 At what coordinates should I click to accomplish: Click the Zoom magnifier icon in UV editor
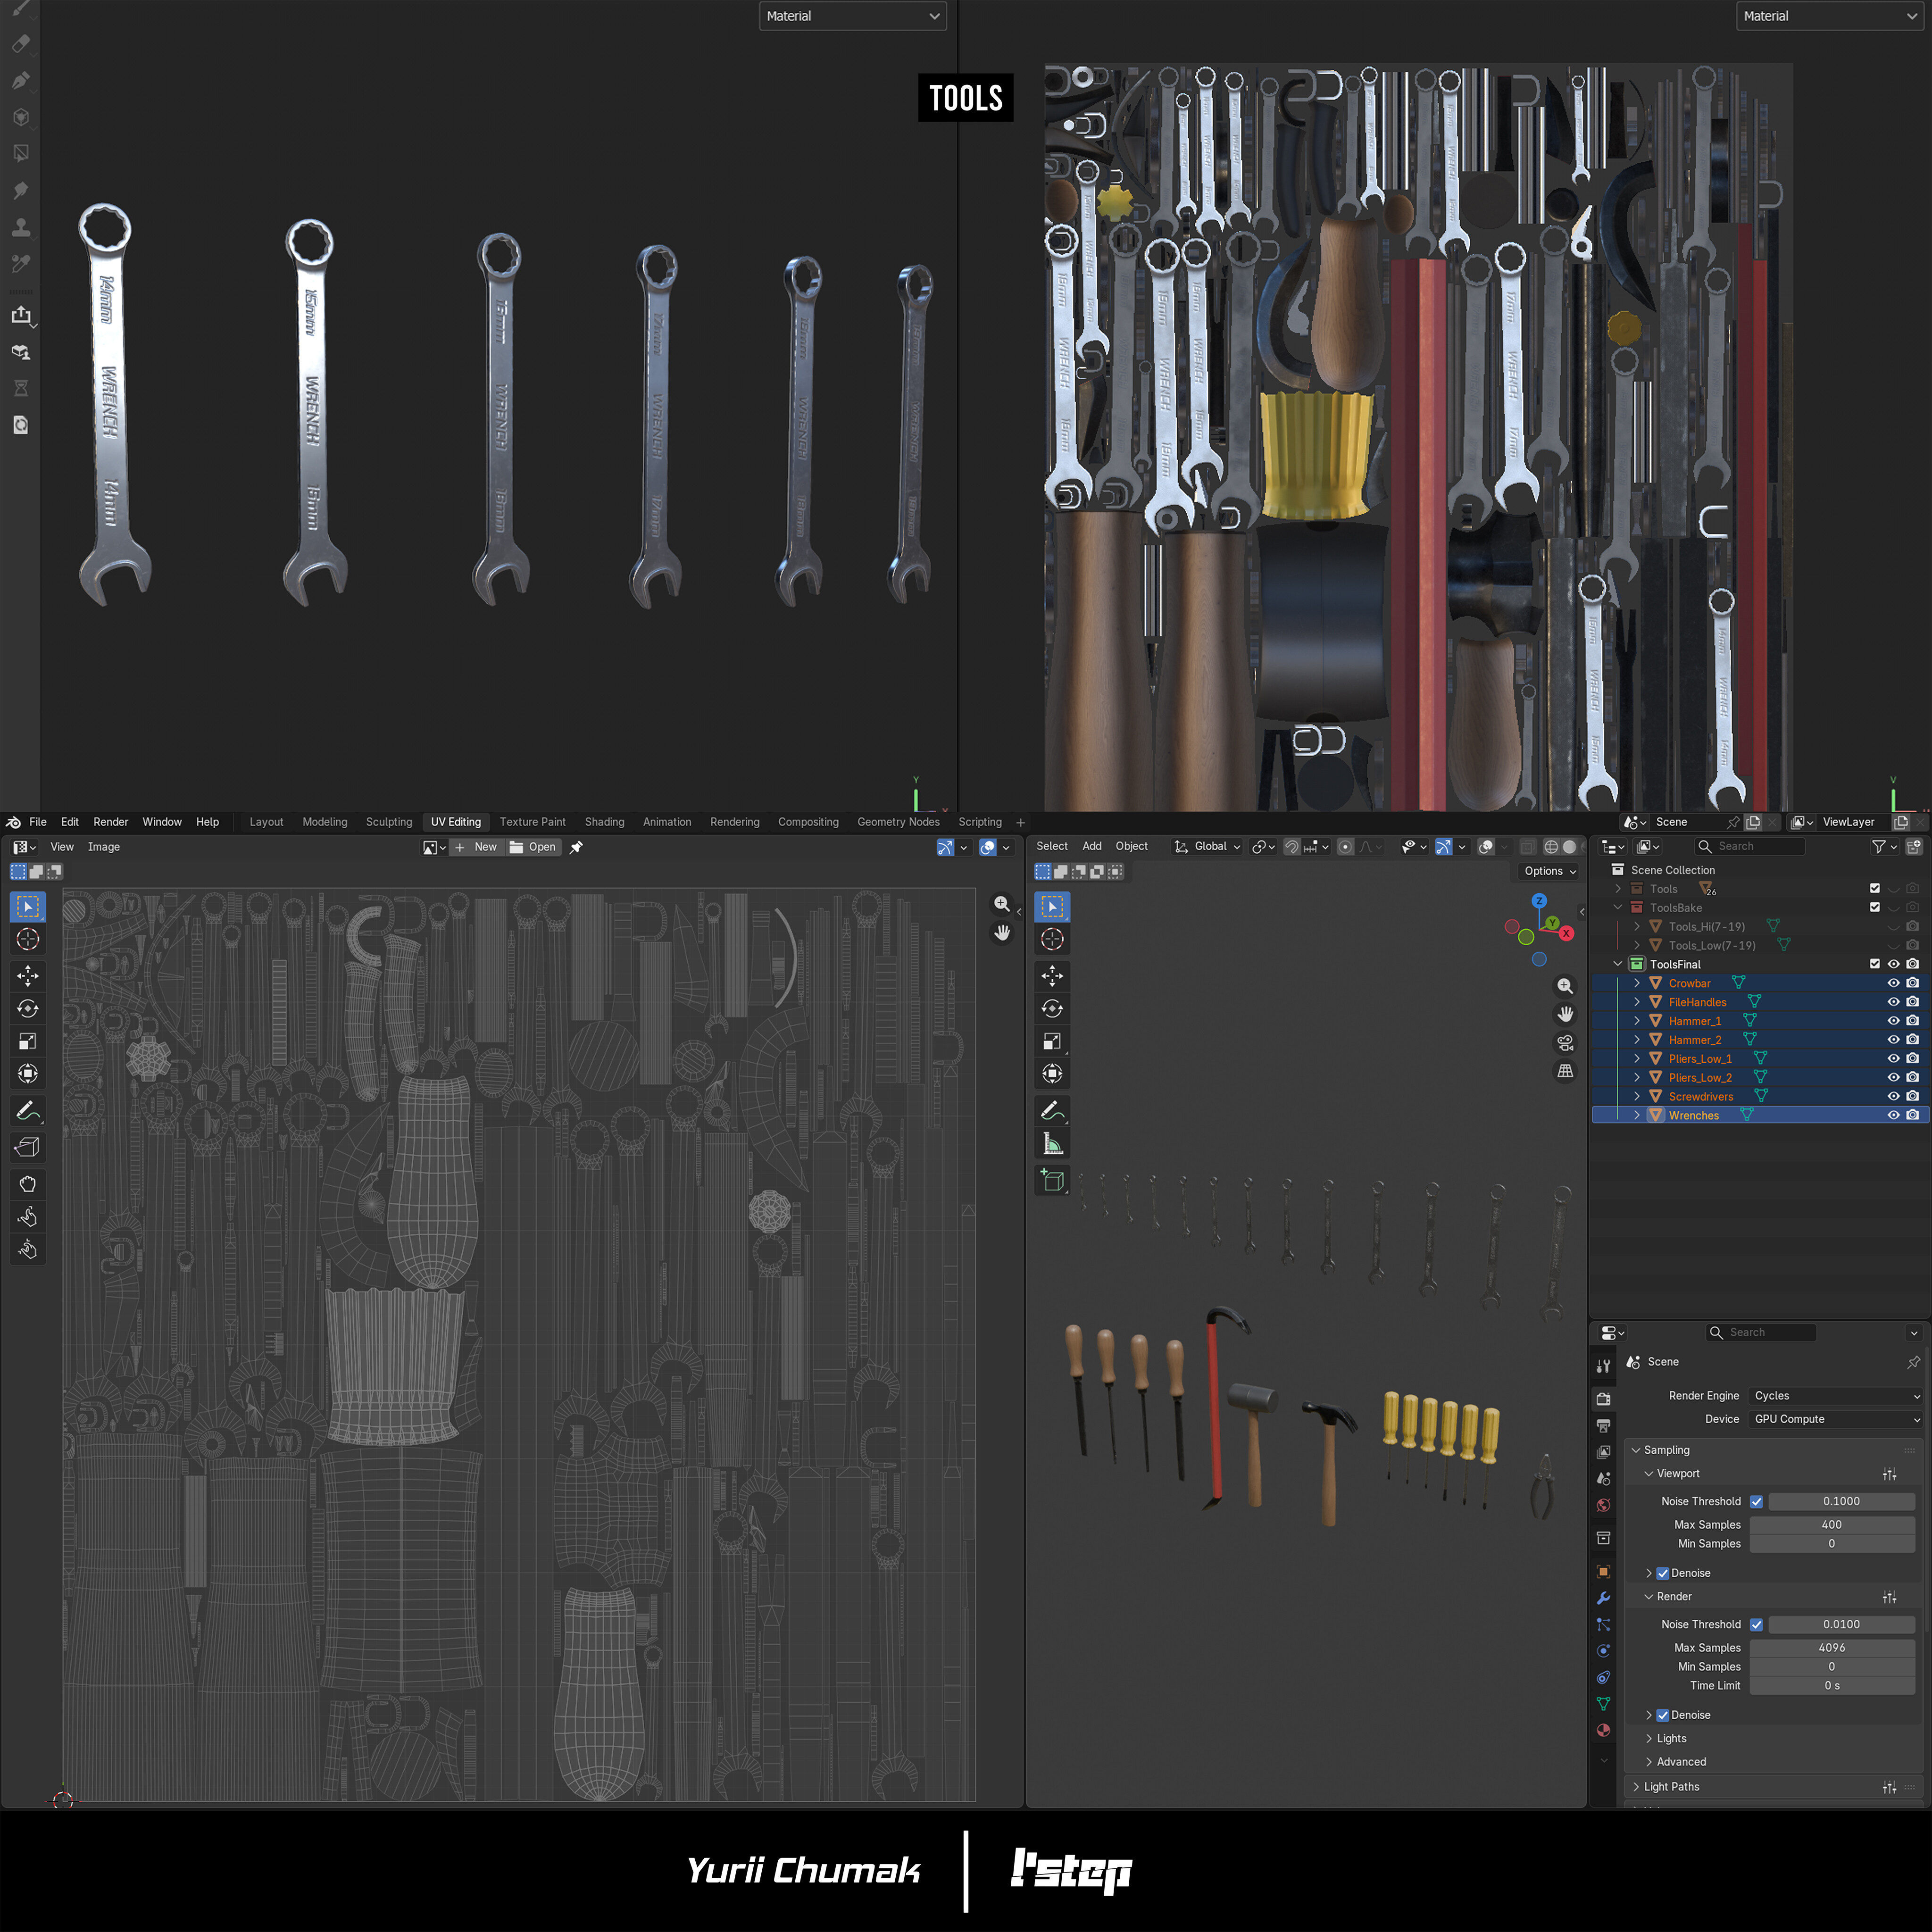(1001, 904)
